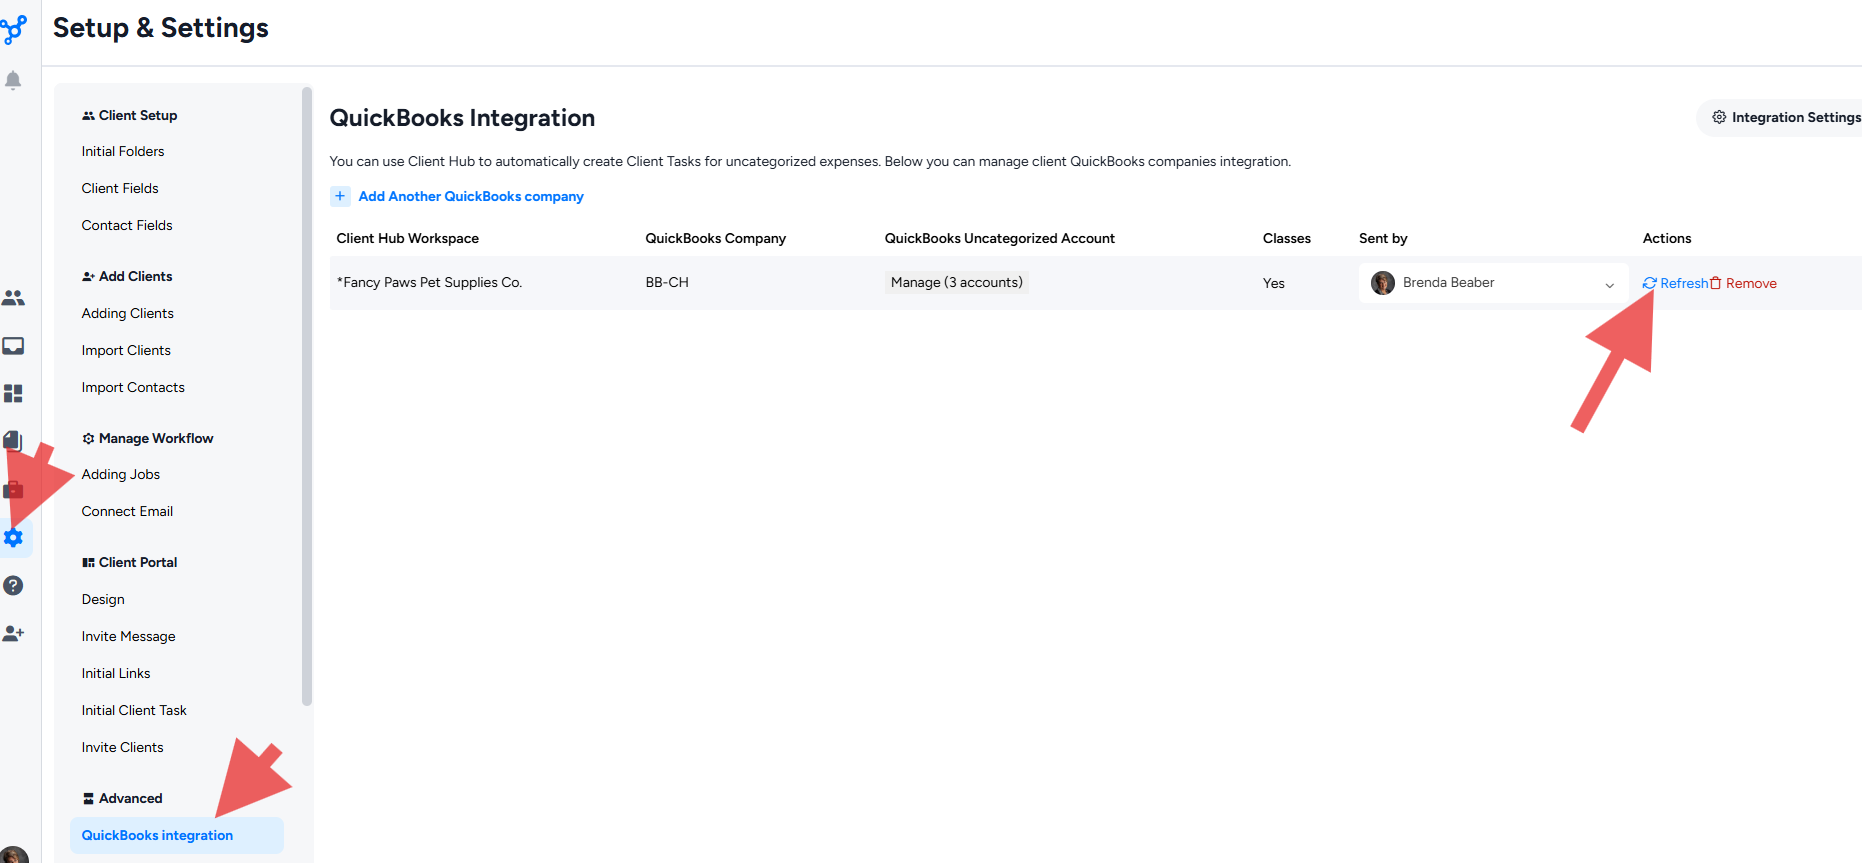
Task: Click the Yes value under Classes
Action: (1274, 283)
